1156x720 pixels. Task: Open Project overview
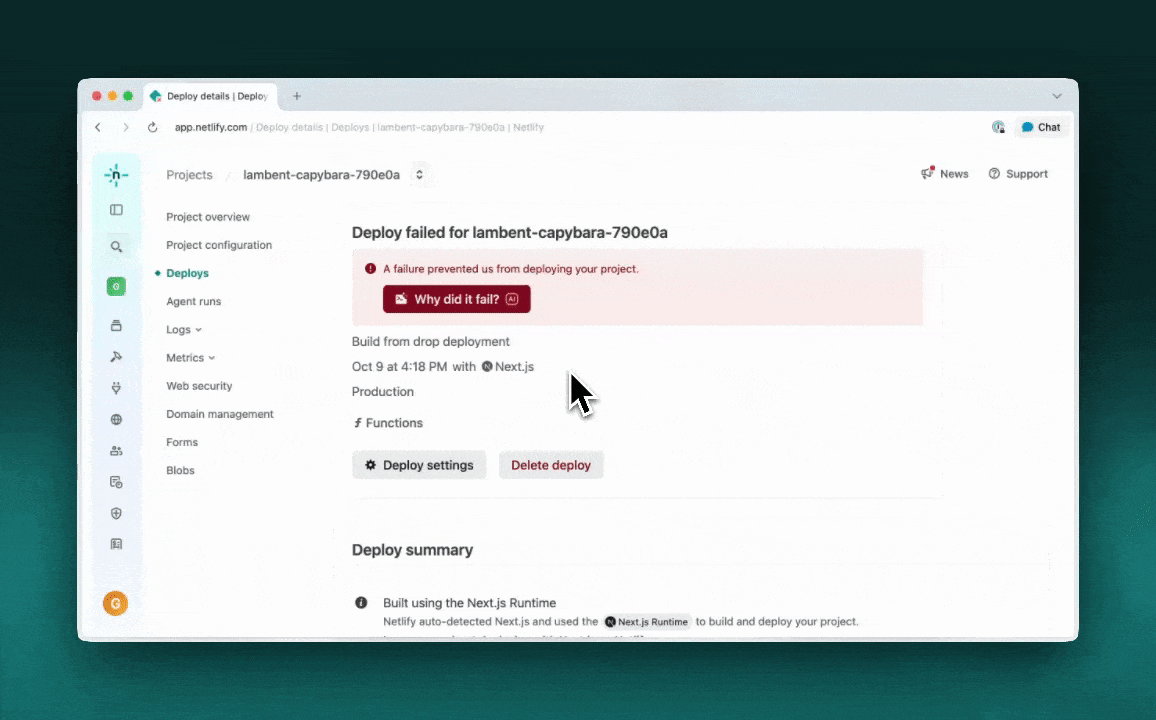click(208, 217)
